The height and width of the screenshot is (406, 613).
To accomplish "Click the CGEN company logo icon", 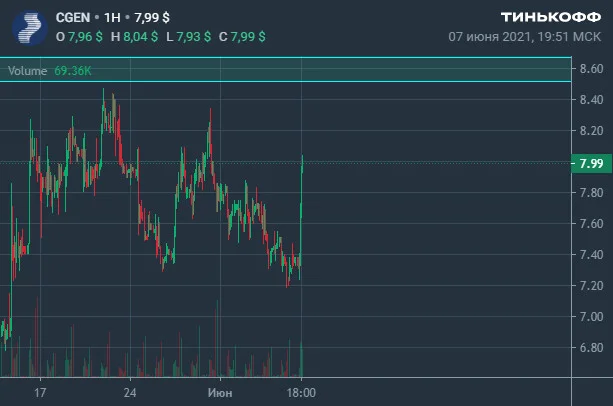I will click(30, 28).
